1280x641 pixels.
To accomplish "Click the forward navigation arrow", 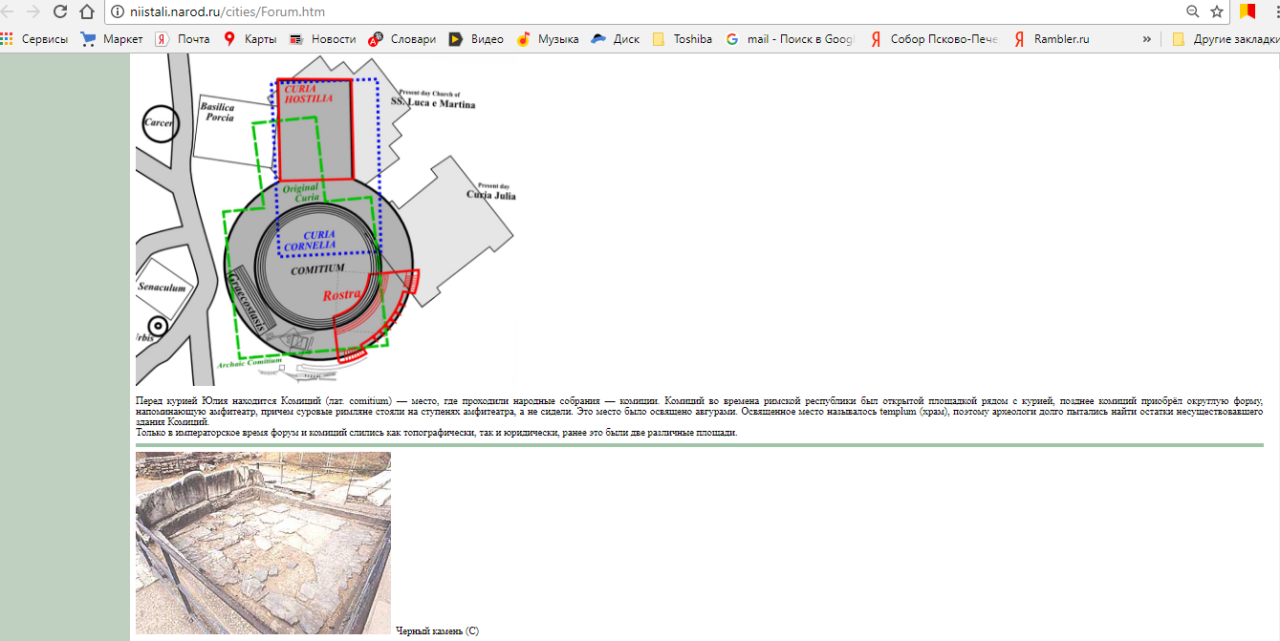I will (x=34, y=12).
